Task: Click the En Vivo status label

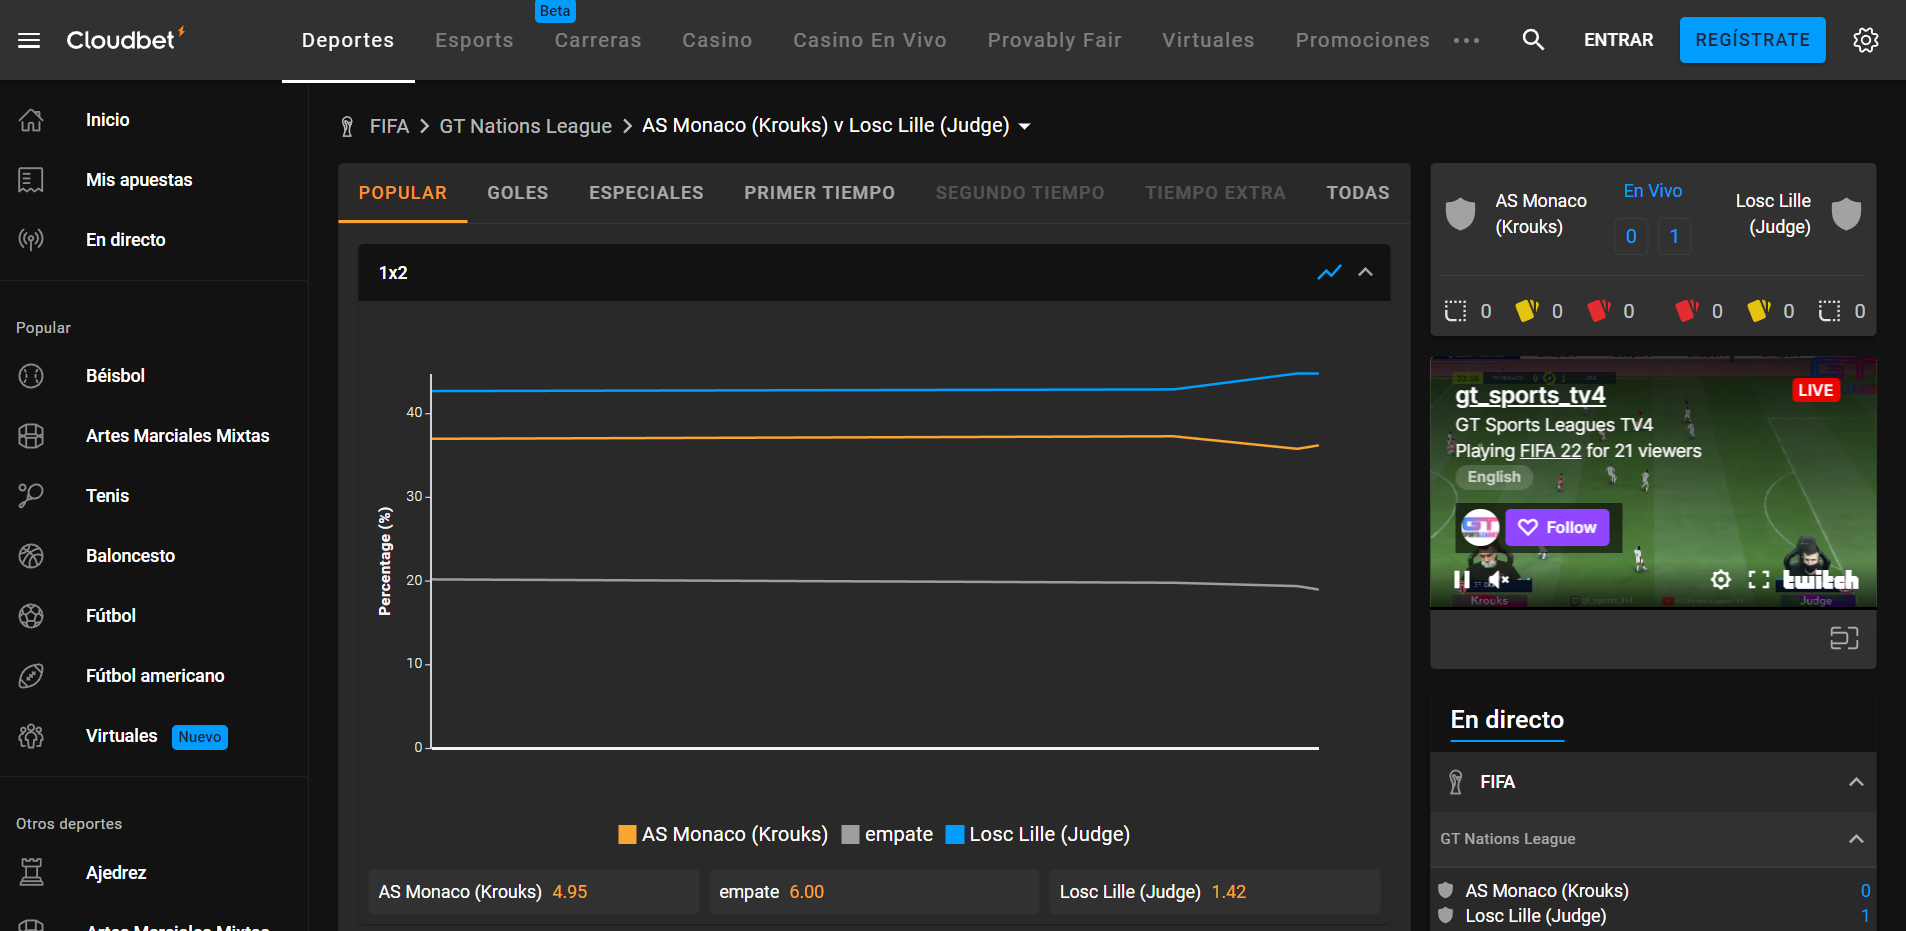Action: point(1653,191)
